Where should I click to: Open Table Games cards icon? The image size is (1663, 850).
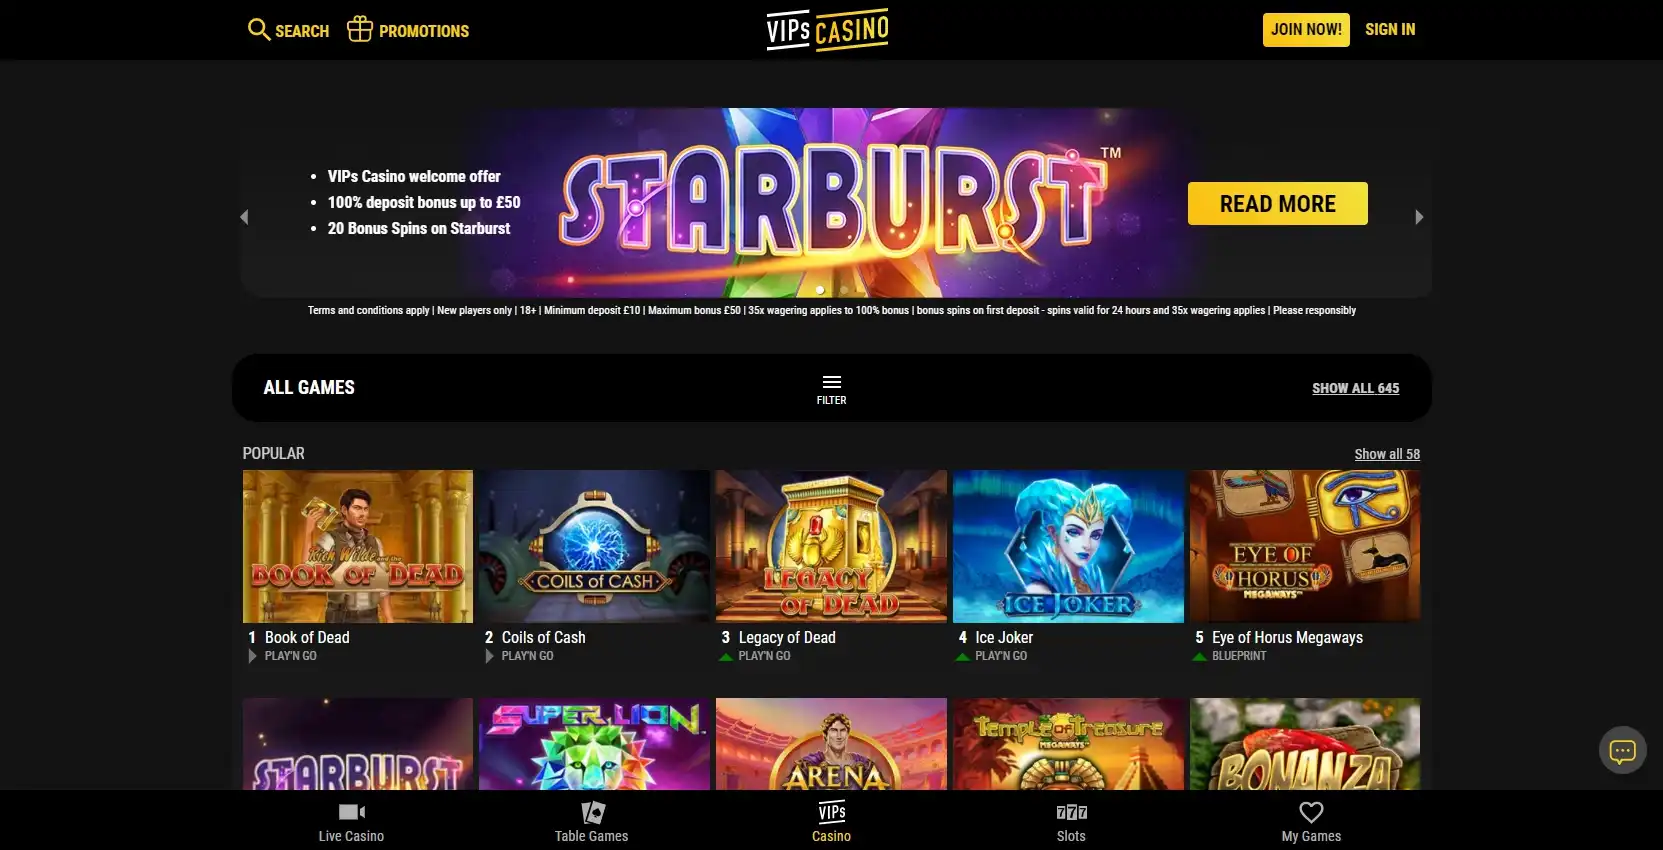coord(593,812)
